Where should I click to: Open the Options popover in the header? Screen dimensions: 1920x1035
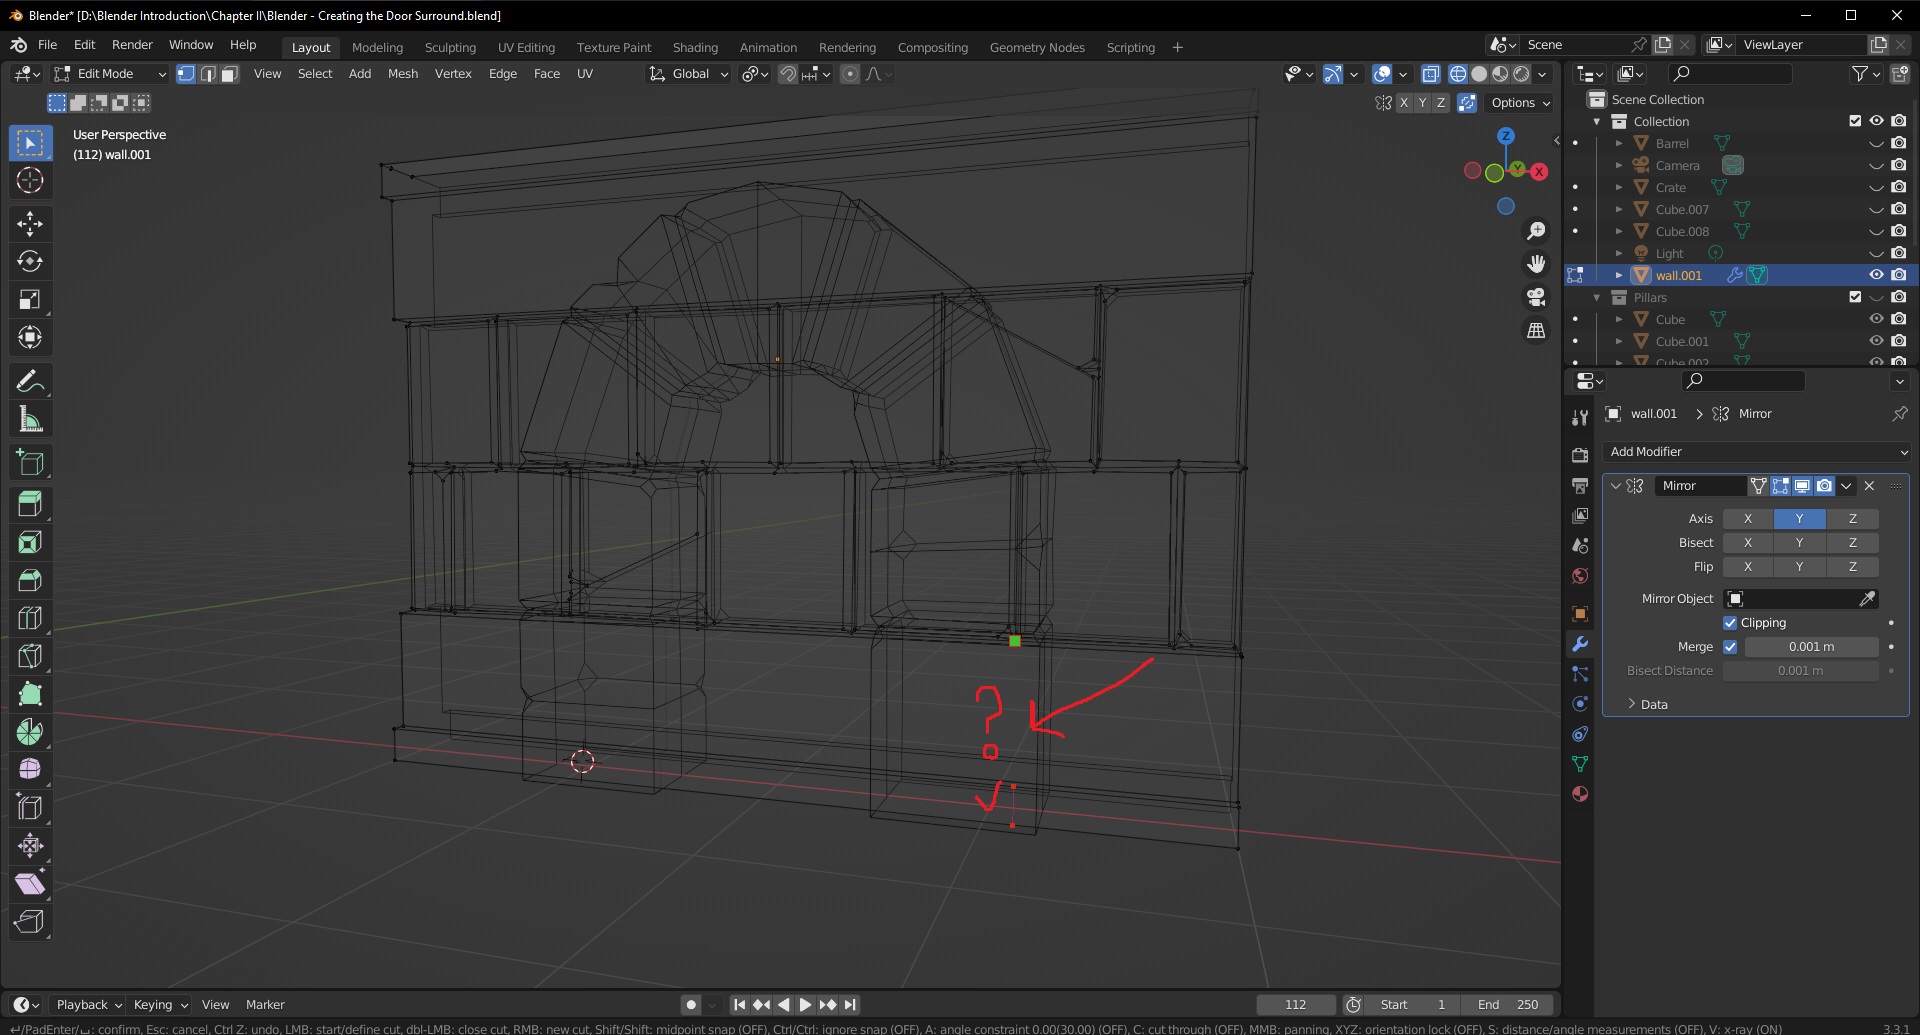click(1517, 103)
